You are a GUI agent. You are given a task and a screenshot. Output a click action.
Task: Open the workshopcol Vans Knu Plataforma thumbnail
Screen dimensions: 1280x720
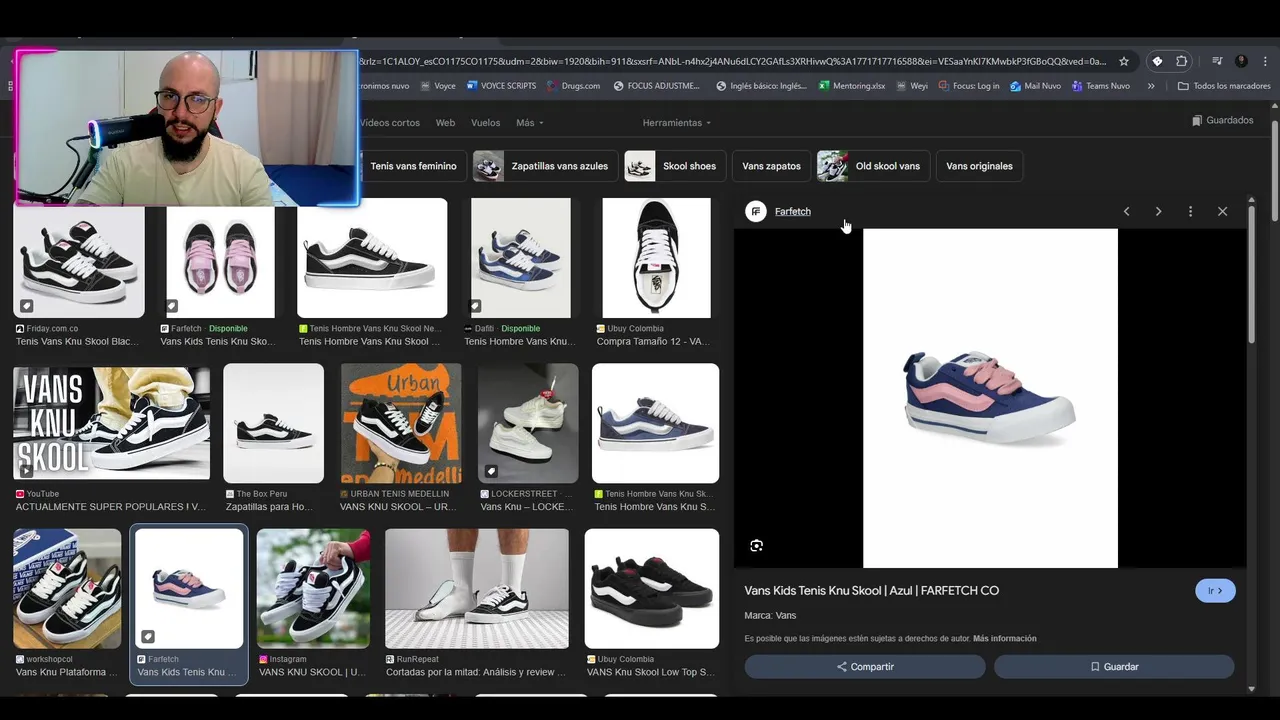pyautogui.click(x=67, y=589)
